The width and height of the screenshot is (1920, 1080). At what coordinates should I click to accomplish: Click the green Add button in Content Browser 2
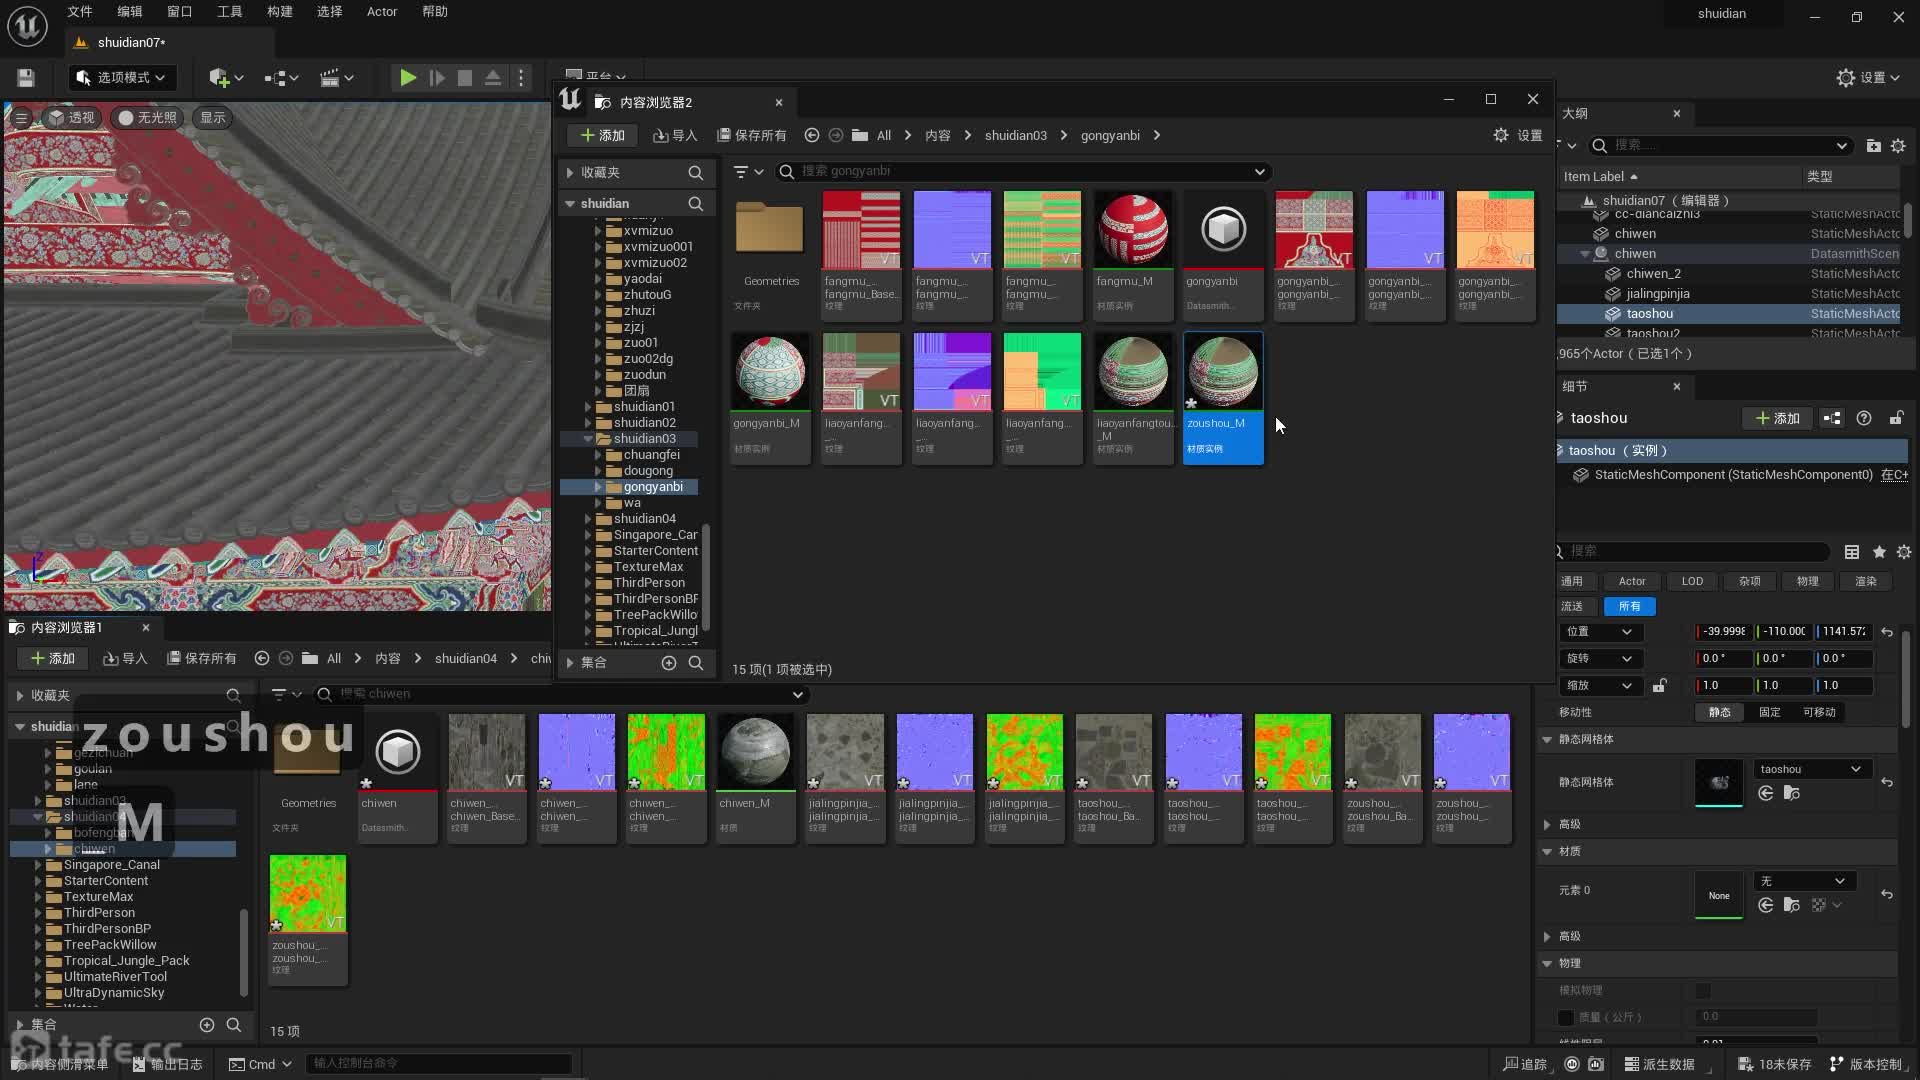point(603,135)
